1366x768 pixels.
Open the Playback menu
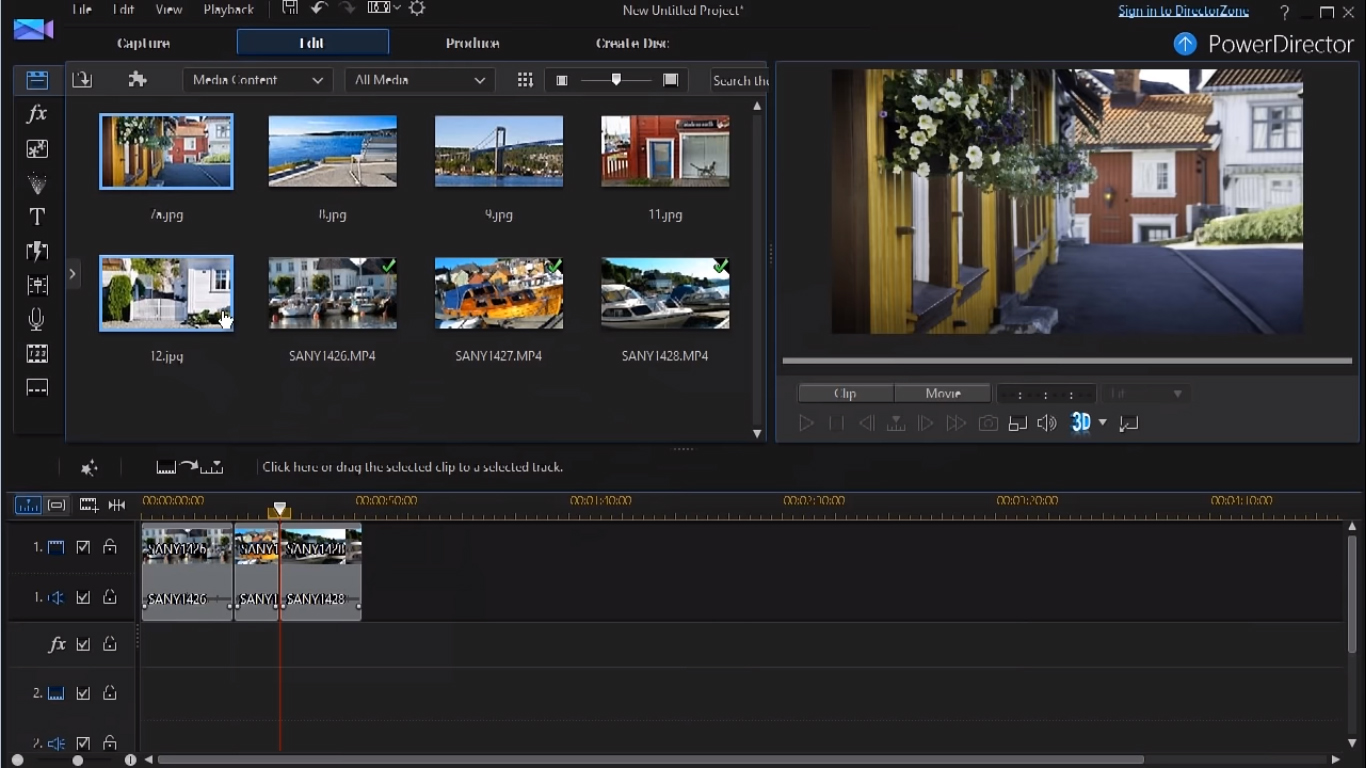coord(229,10)
